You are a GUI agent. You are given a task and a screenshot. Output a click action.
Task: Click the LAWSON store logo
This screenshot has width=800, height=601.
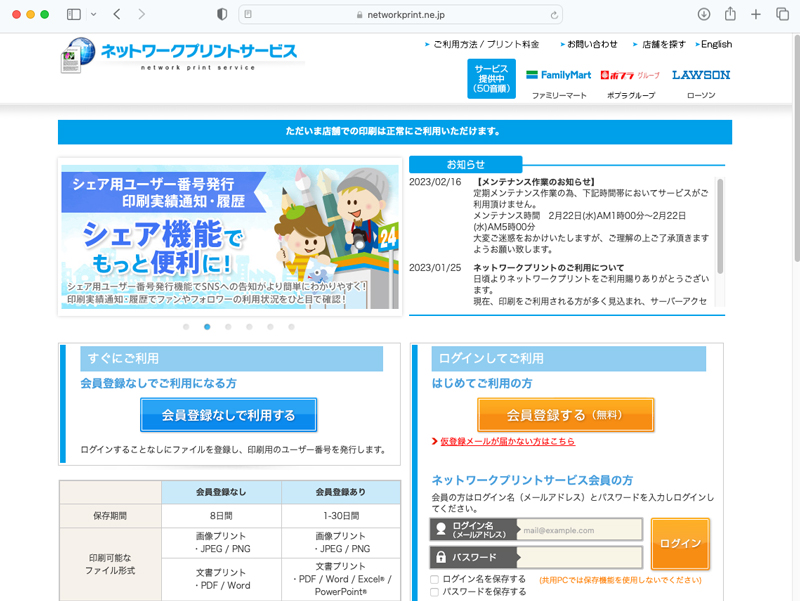tap(703, 74)
